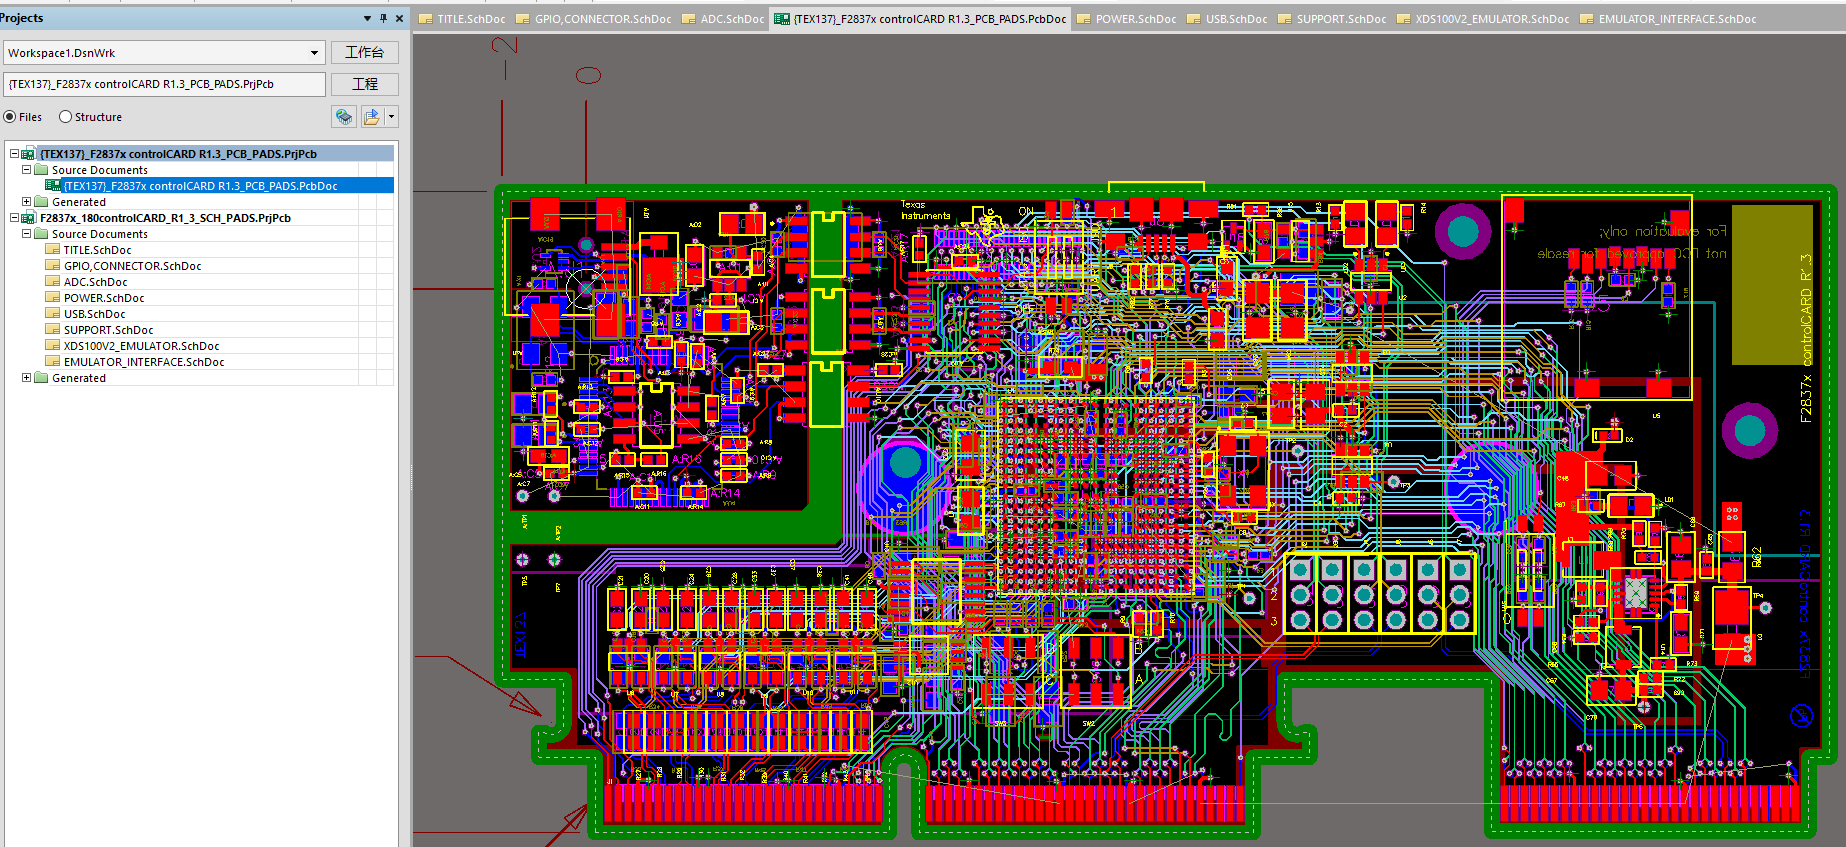Collapse Source Documents under {TEX137} project
This screenshot has height=847, width=1846.
click(x=27, y=170)
